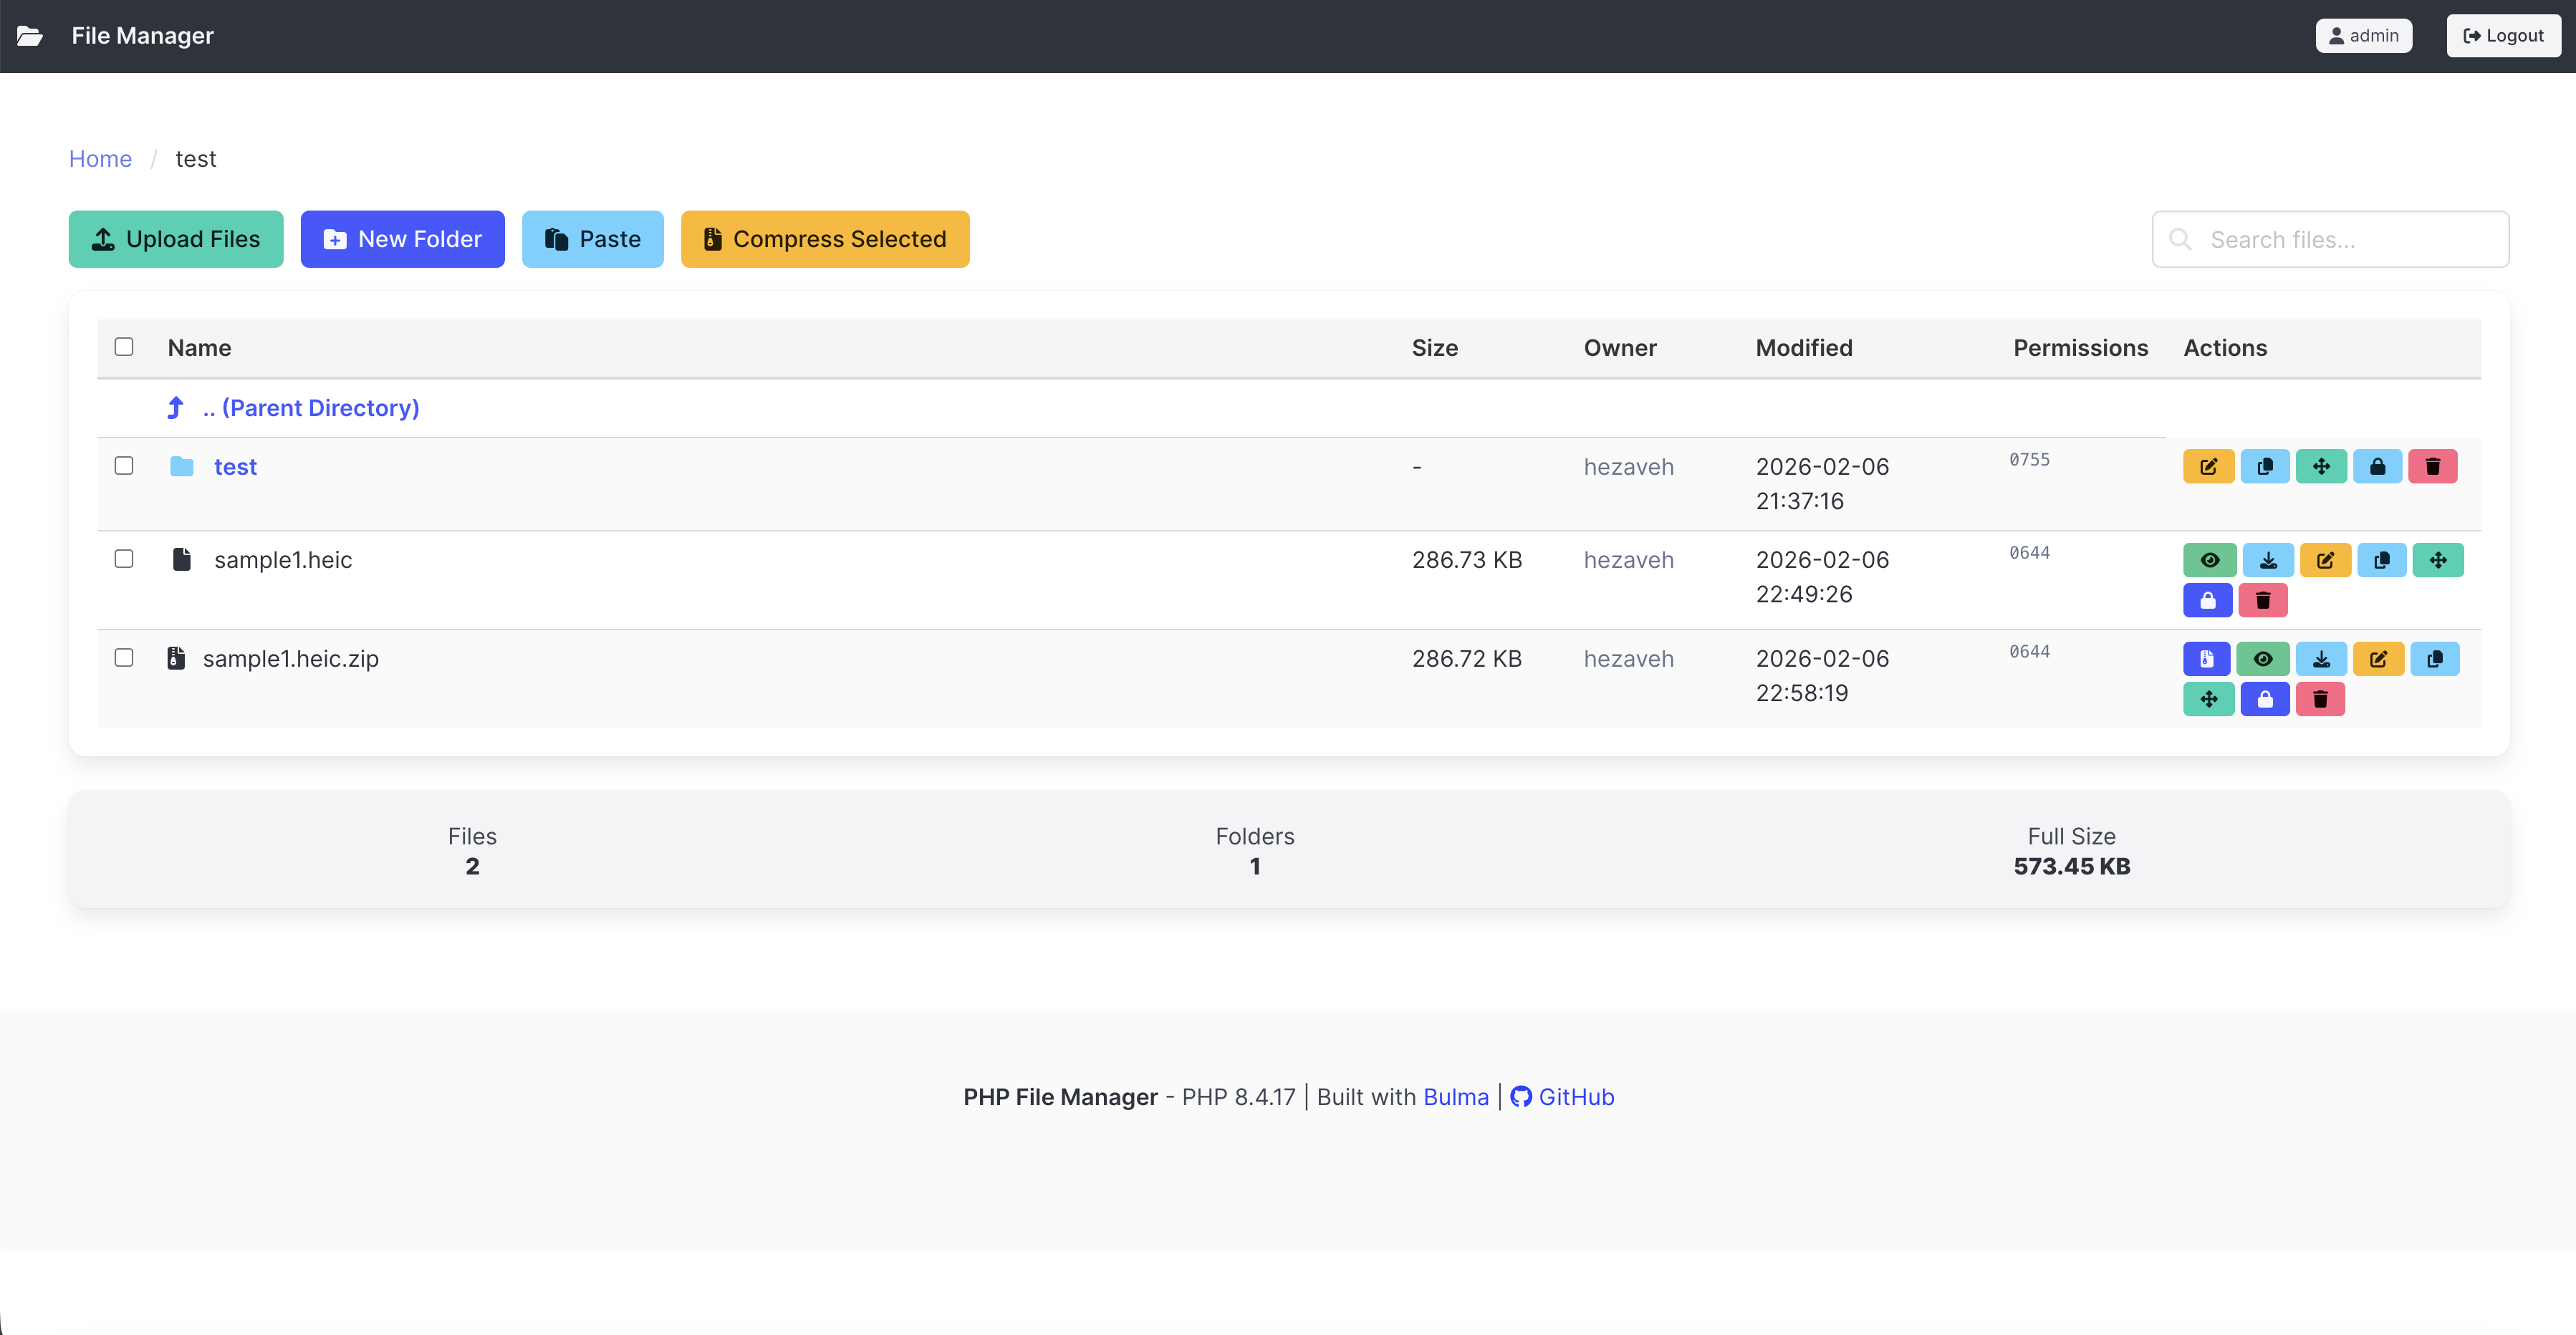Change permissions of sample1.heic via lock icon
This screenshot has height=1335, width=2576.
pos(2208,600)
